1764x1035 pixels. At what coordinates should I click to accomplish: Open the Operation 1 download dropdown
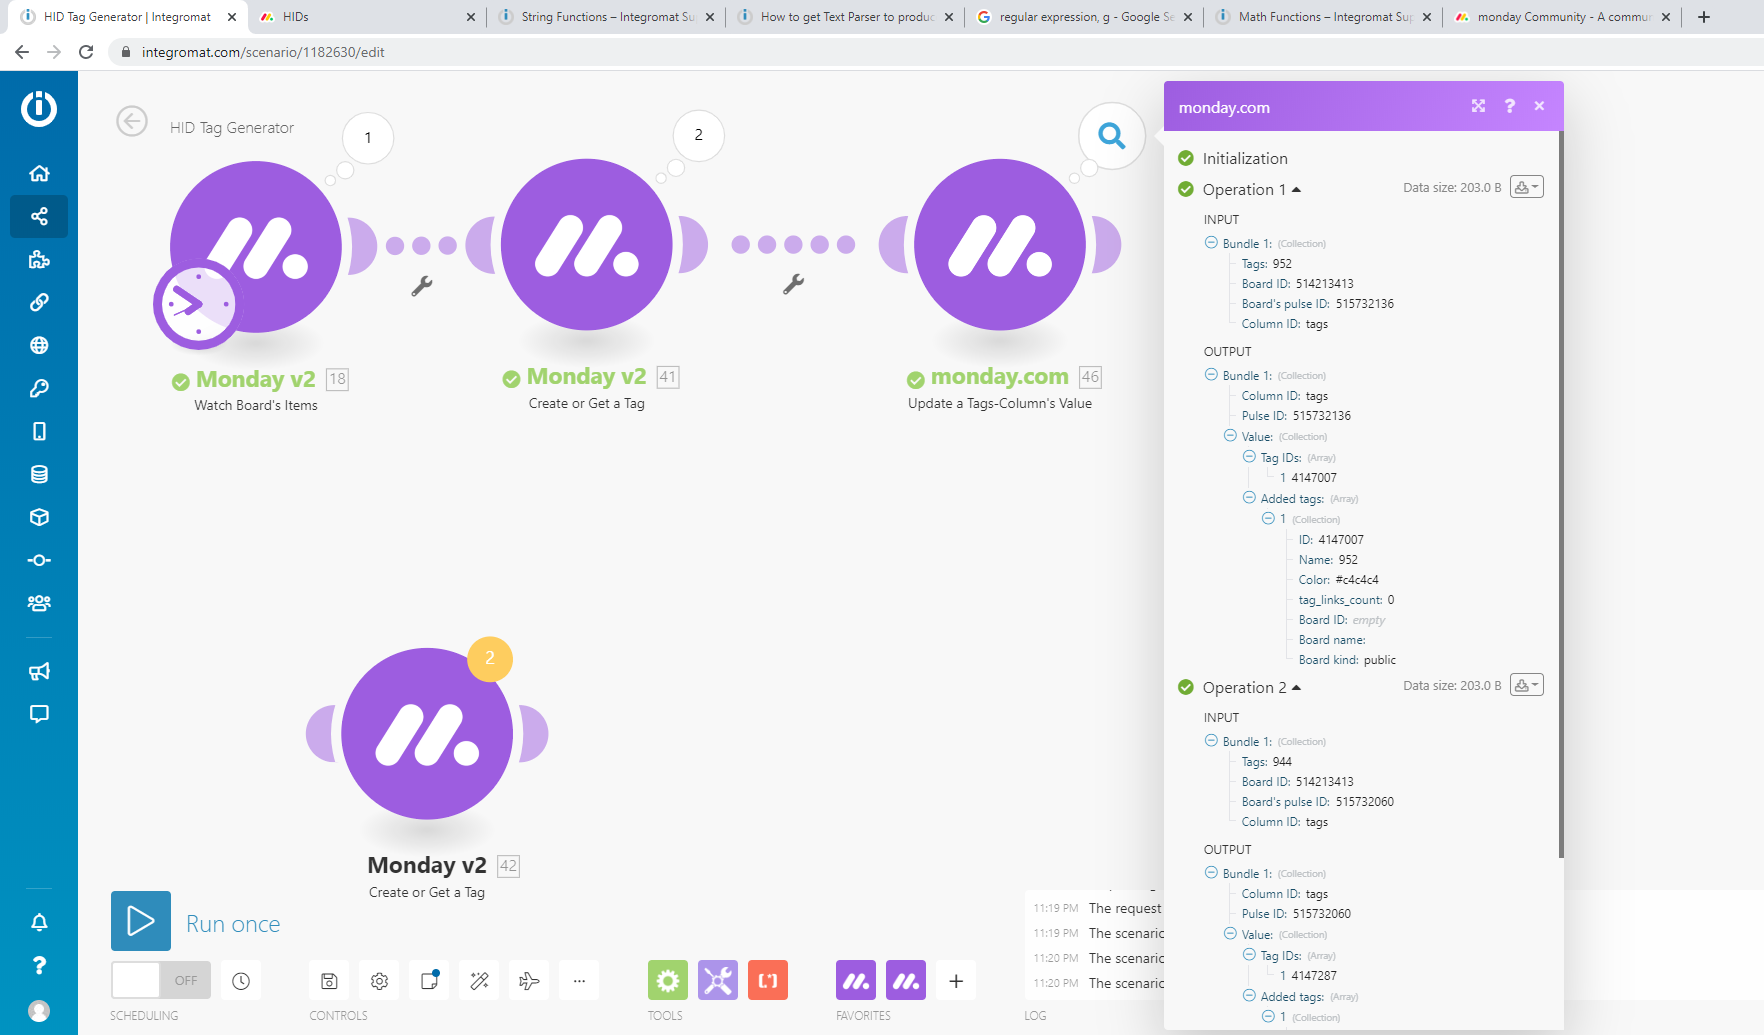pos(1527,187)
